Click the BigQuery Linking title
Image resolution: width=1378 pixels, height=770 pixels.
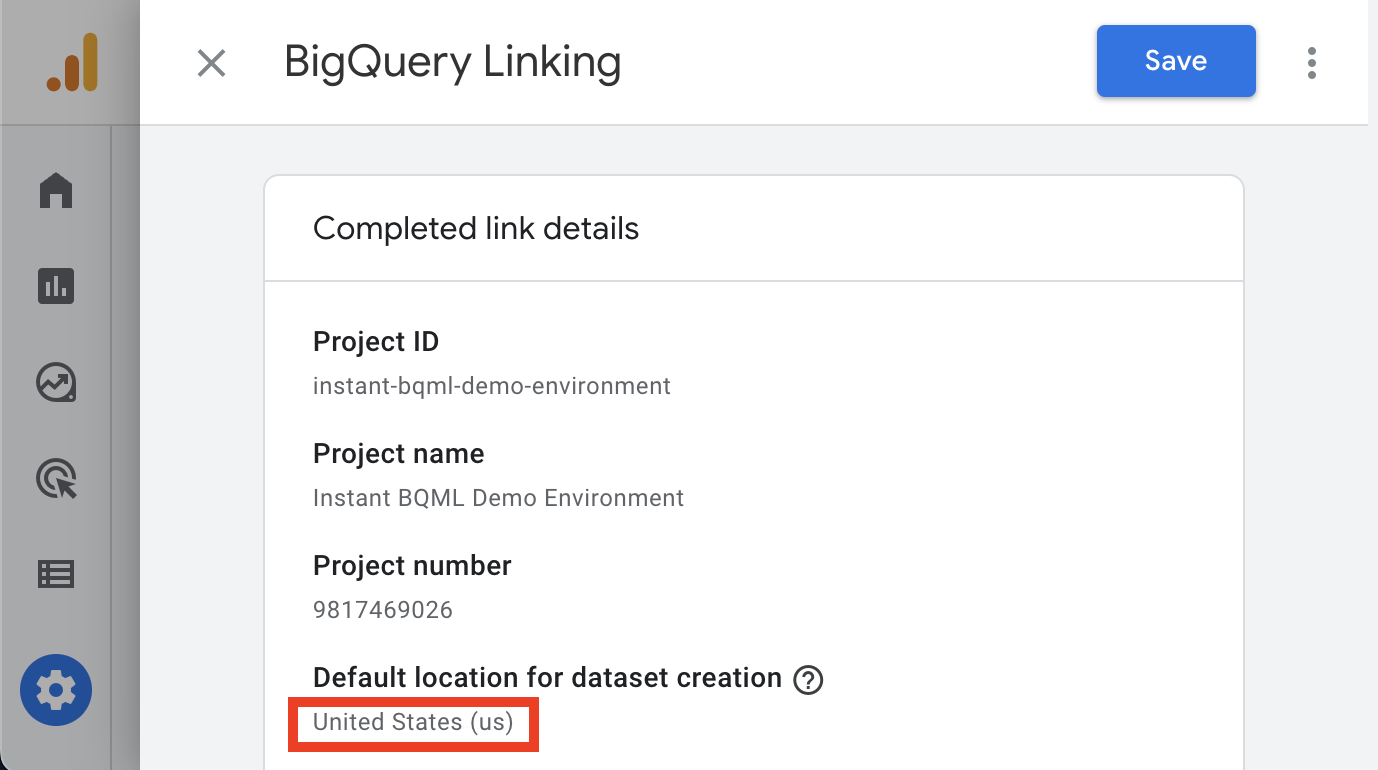pos(453,62)
